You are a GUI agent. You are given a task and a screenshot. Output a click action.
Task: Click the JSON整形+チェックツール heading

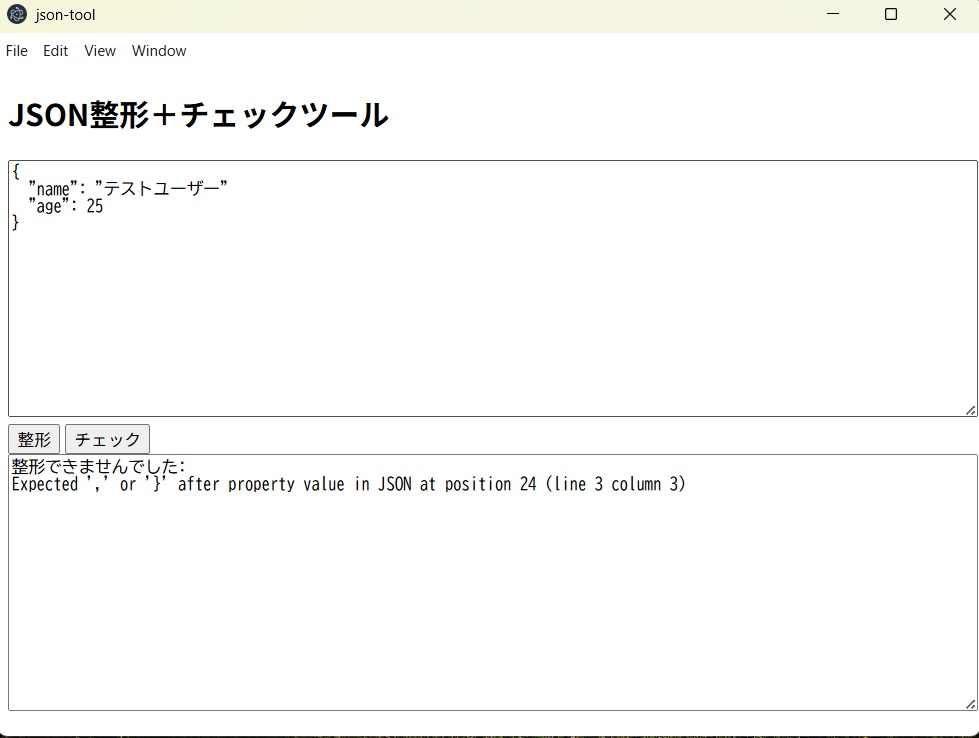click(x=199, y=115)
